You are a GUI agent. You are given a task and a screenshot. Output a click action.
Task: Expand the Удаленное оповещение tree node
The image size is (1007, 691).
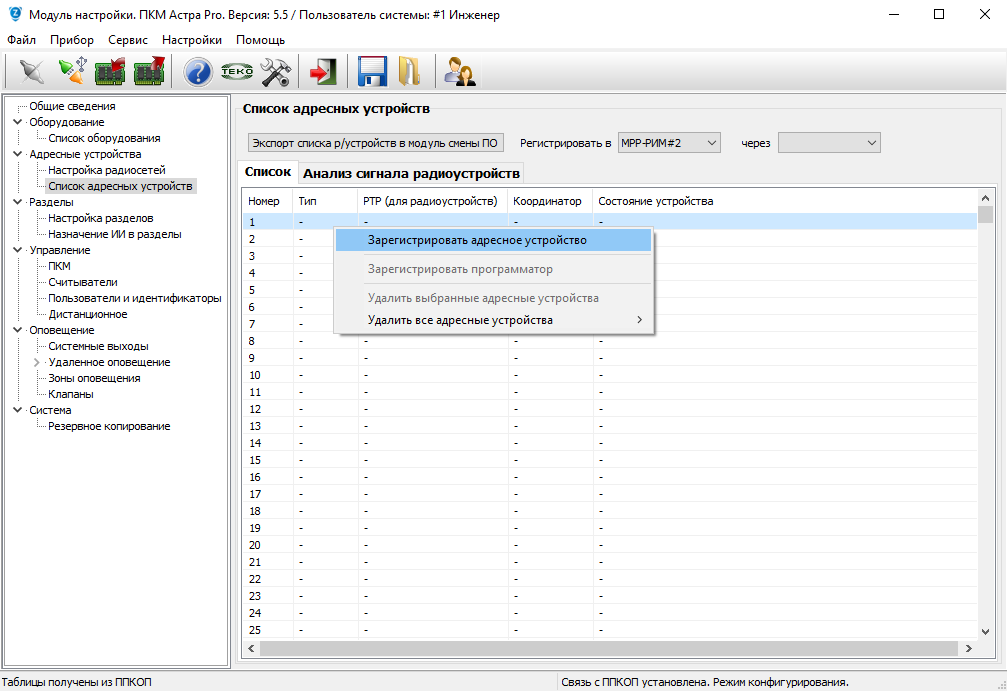pos(37,362)
